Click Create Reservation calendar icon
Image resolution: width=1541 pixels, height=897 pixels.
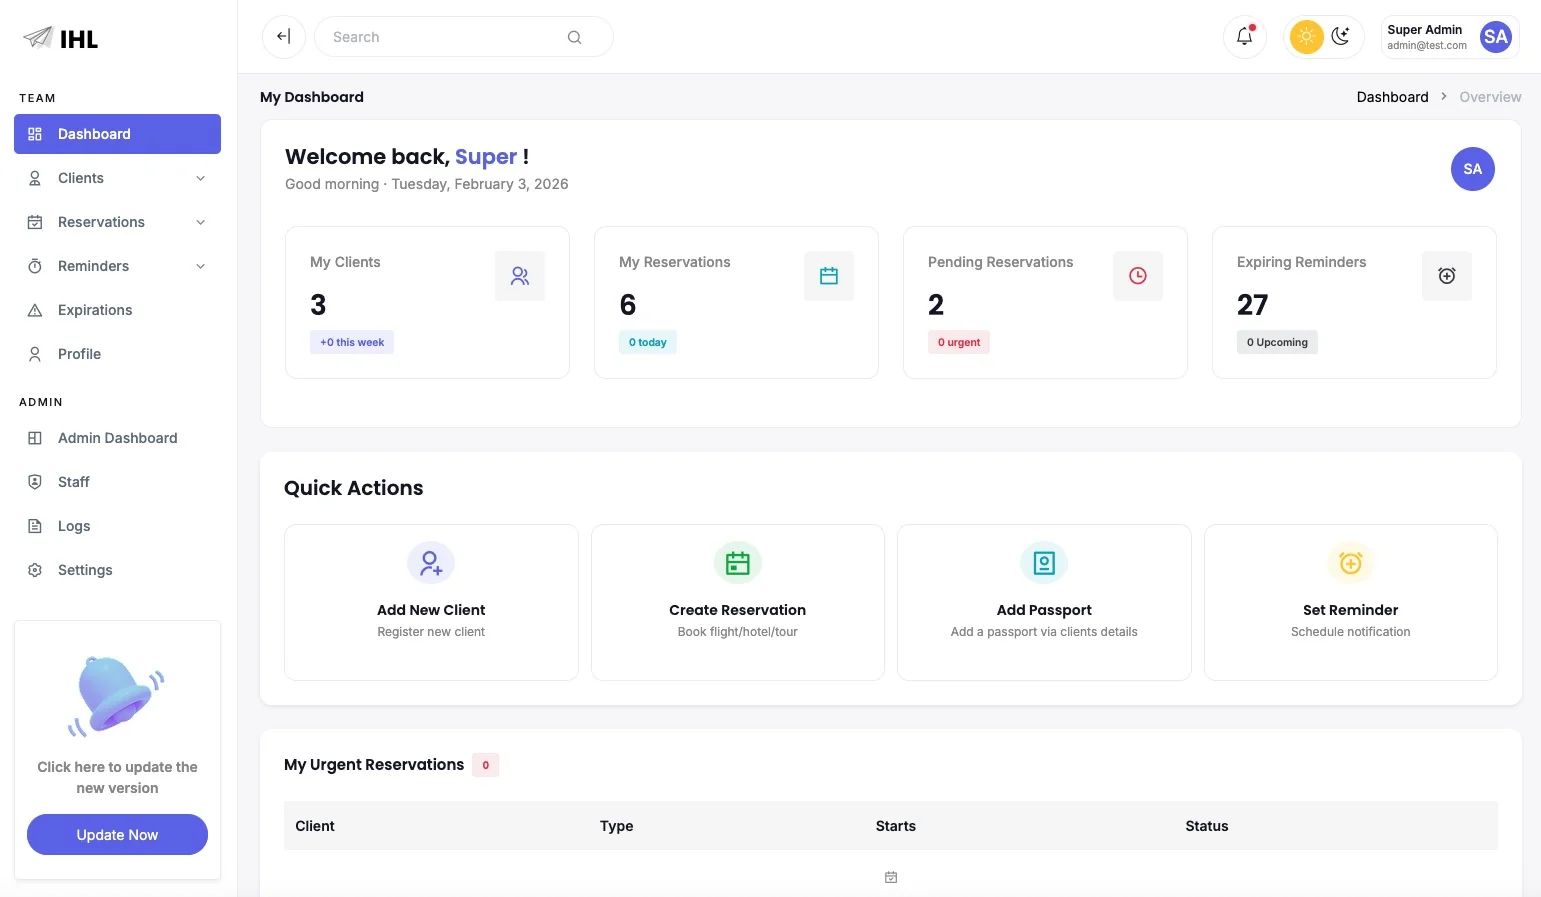pos(738,563)
